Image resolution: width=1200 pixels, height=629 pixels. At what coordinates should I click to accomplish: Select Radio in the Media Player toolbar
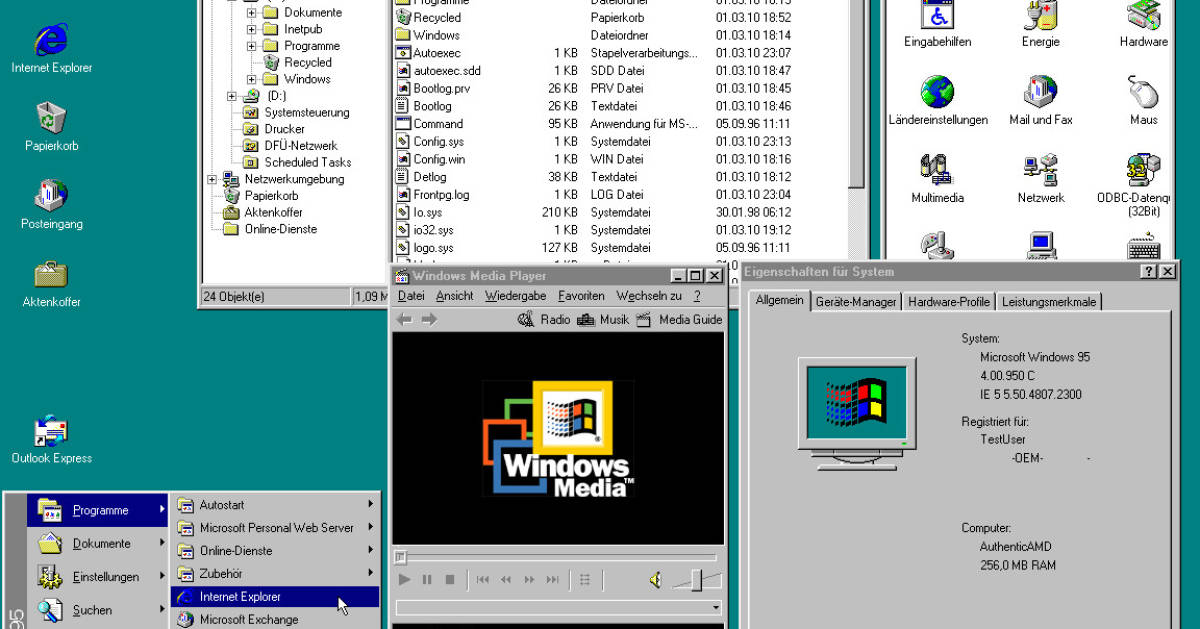(x=555, y=319)
